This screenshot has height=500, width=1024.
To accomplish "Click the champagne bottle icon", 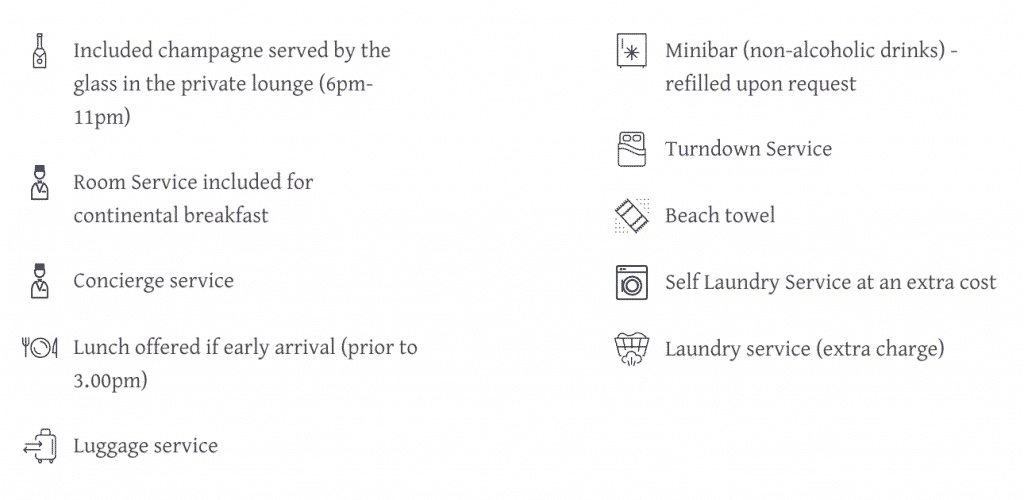I will (40, 50).
